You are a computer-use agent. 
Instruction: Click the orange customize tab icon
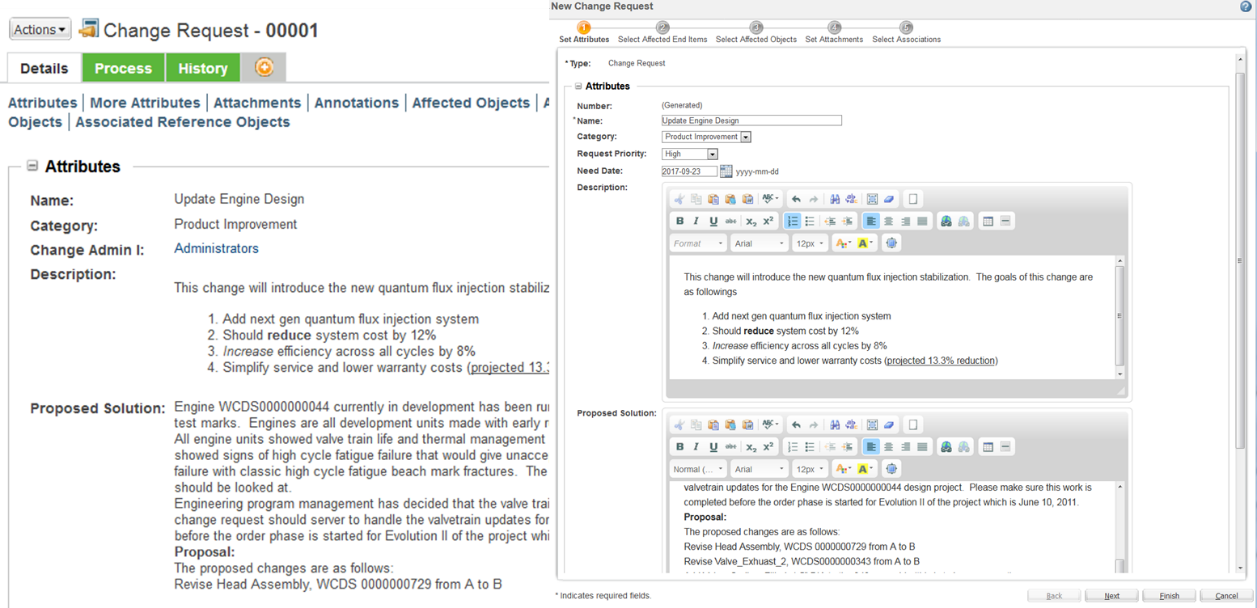[264, 67]
